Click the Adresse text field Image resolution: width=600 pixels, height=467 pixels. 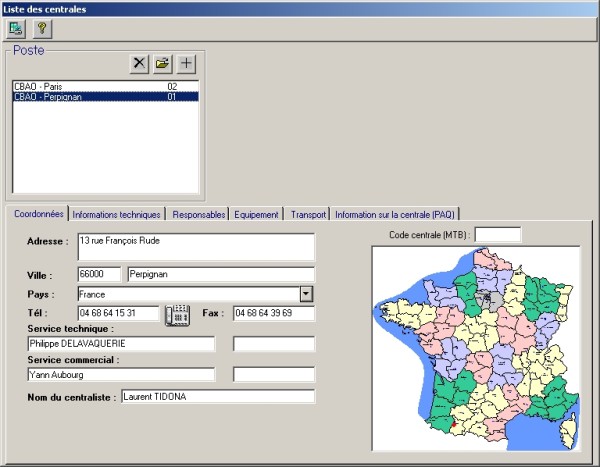click(195, 246)
